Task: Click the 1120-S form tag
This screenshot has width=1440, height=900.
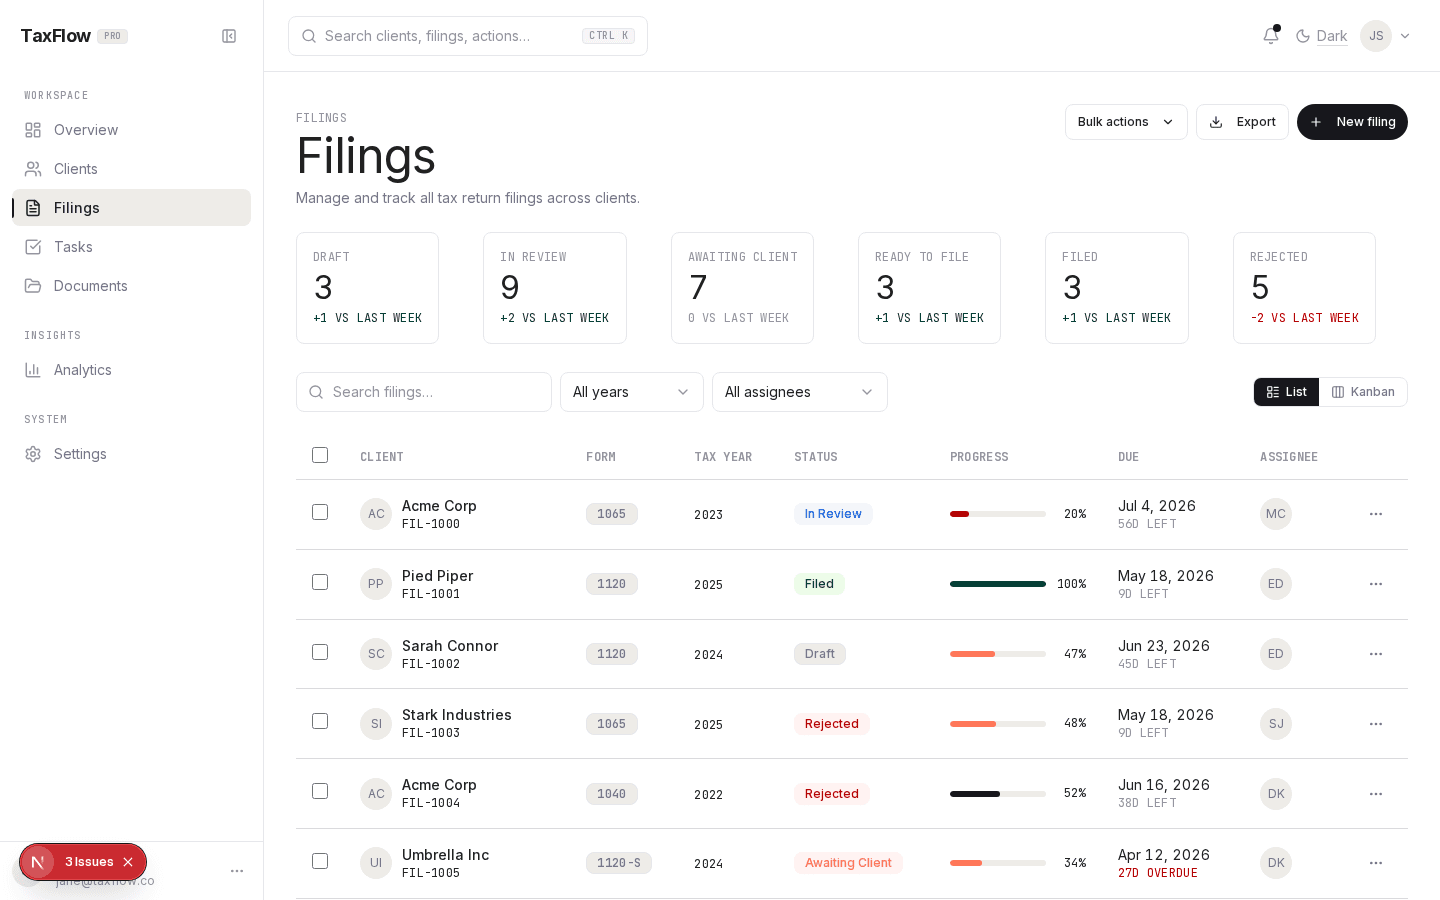Action: click(x=619, y=863)
